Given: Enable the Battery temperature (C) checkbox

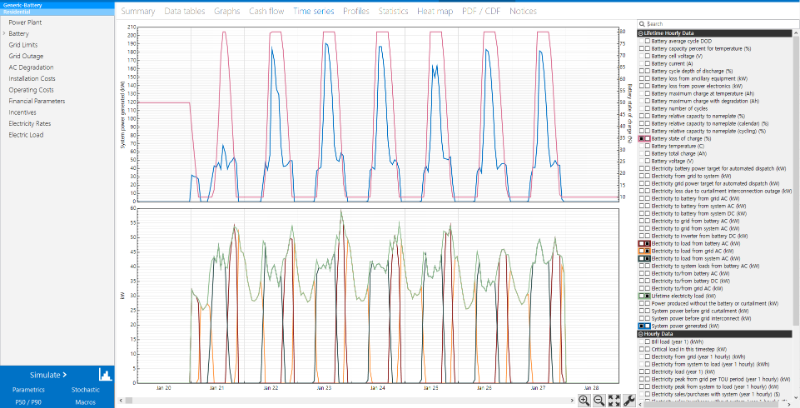Looking at the screenshot, I should click(x=647, y=146).
